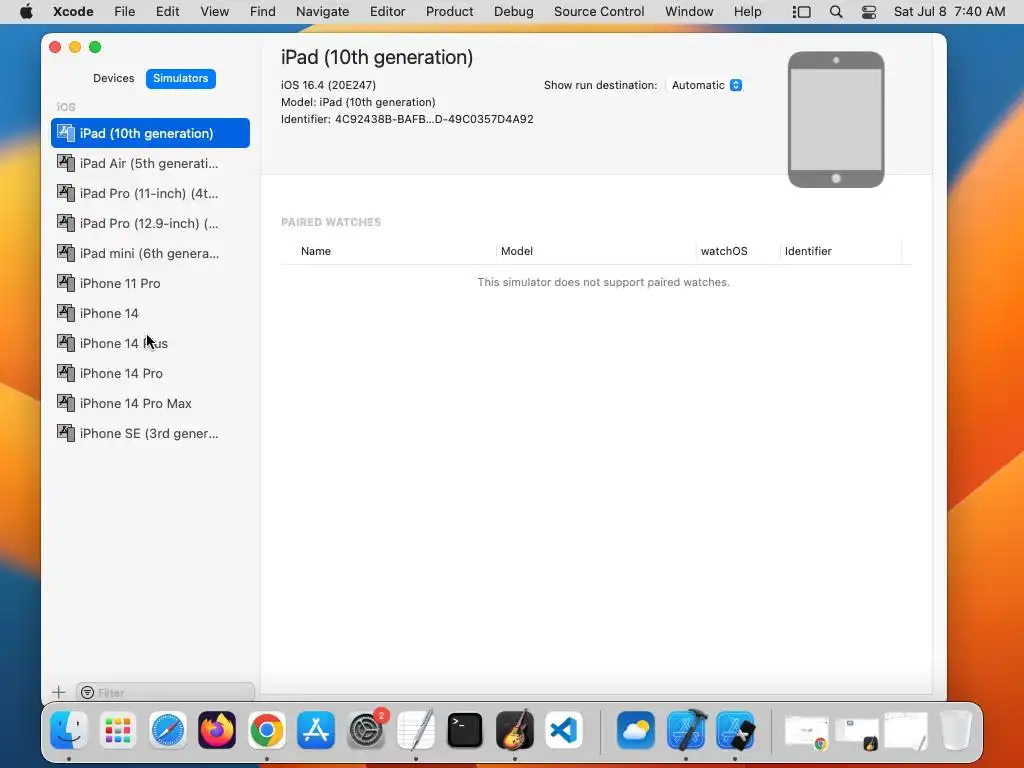Open App Store from the Dock
Viewport: 1024px width, 768px height.
coord(316,729)
